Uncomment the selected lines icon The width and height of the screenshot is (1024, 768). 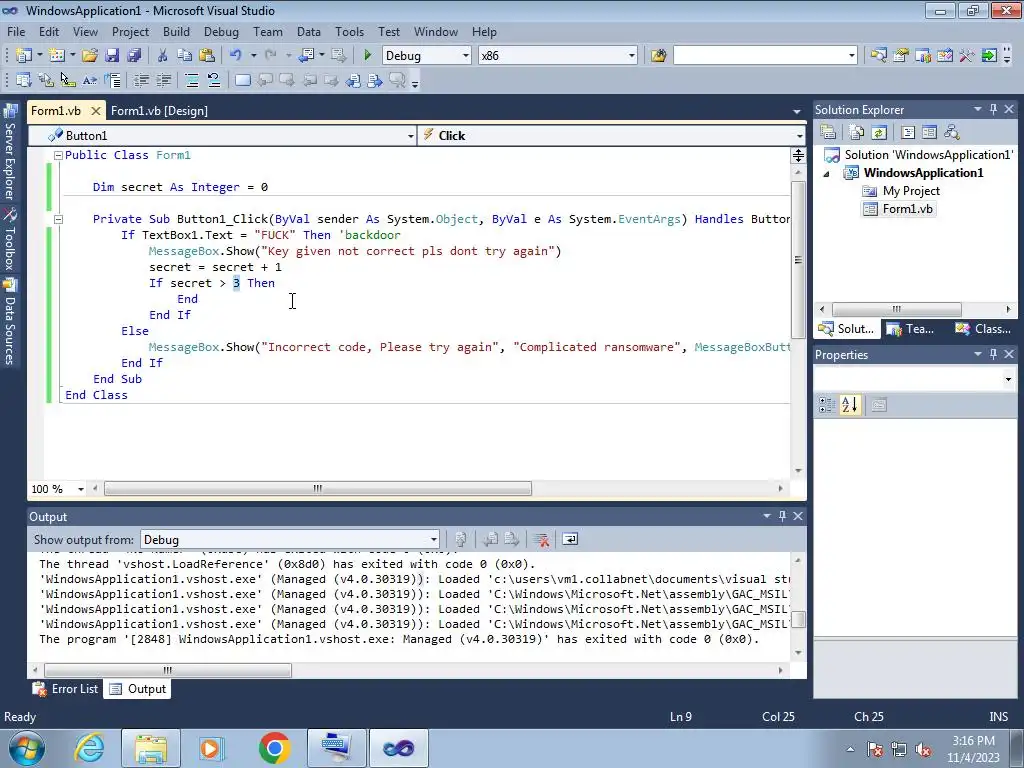[214, 80]
